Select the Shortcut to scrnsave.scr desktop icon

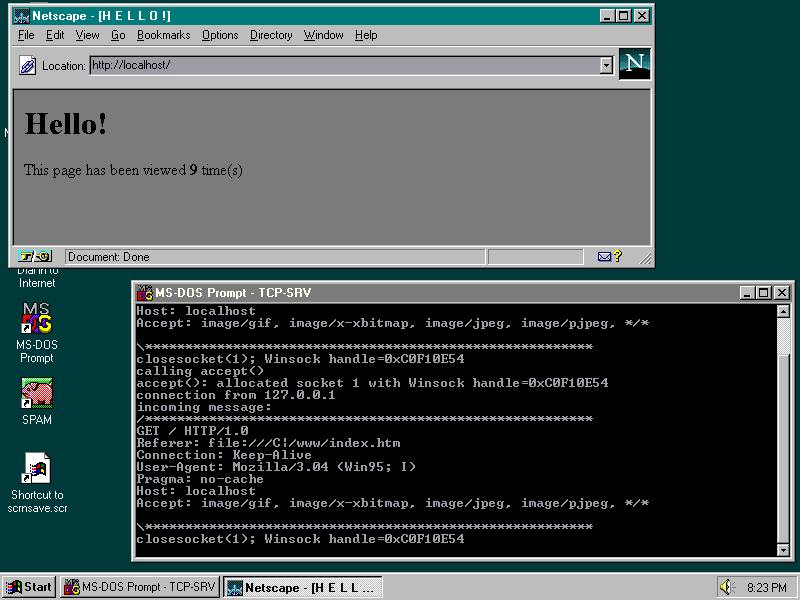(37, 483)
